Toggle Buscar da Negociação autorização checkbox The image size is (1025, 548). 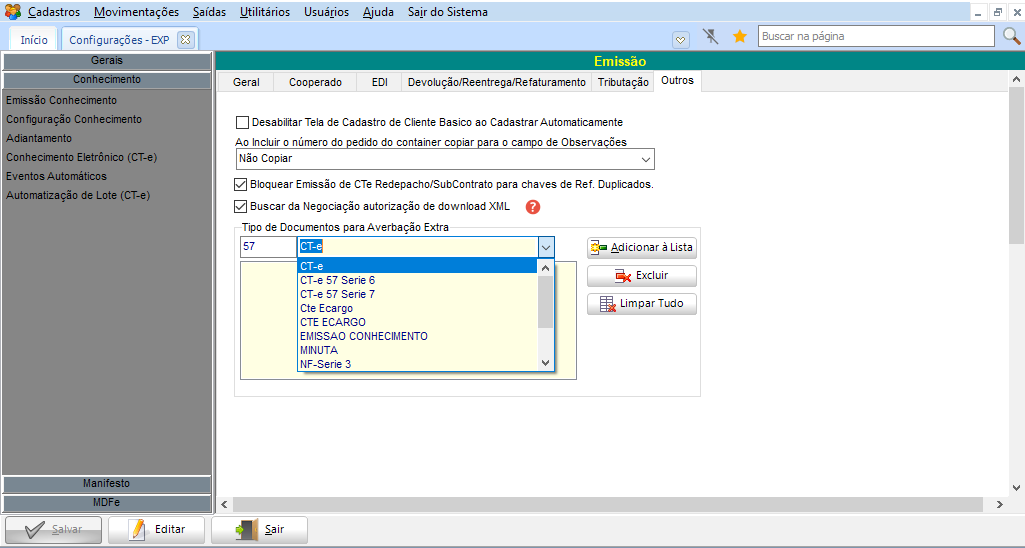pyautogui.click(x=241, y=207)
